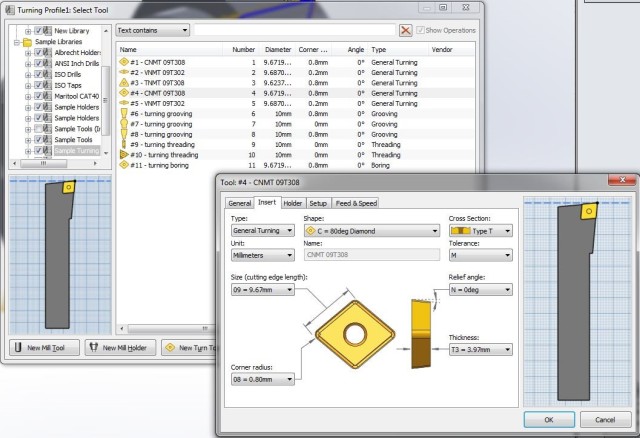Open the insert Type dropdown
The width and height of the screenshot is (640, 438).
click(262, 231)
